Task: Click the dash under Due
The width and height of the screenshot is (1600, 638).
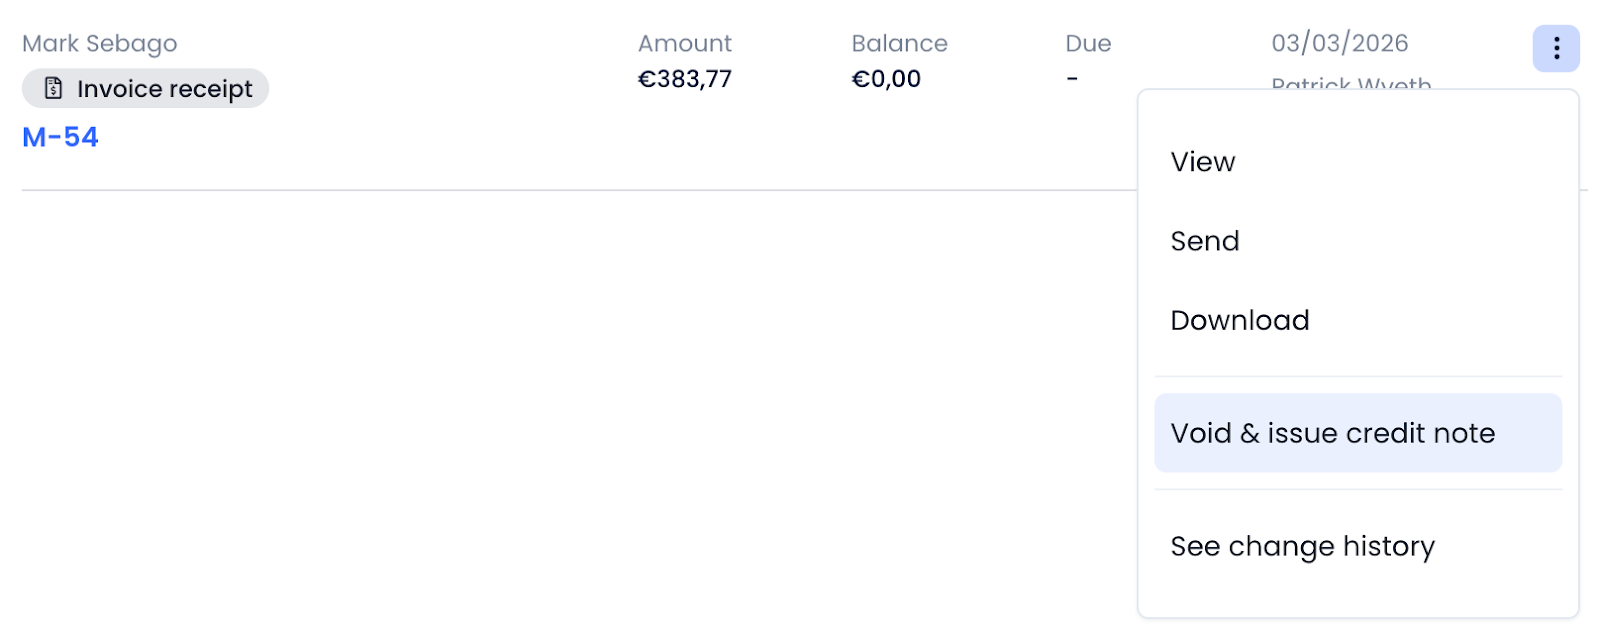Action: [1072, 79]
